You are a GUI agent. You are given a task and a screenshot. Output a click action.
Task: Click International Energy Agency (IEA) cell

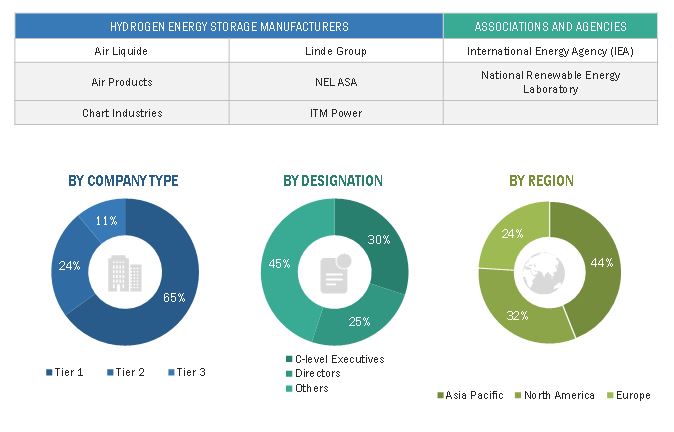click(550, 50)
